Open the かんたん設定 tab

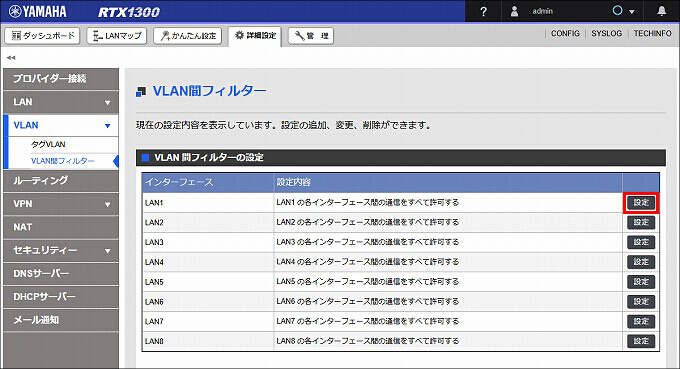pos(187,36)
